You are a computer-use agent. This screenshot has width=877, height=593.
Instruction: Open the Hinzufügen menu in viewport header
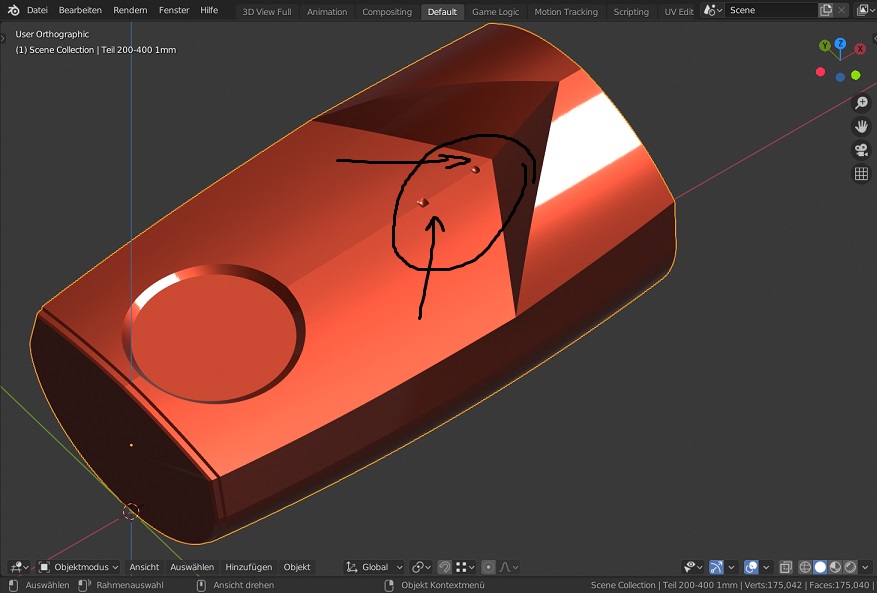coord(248,567)
